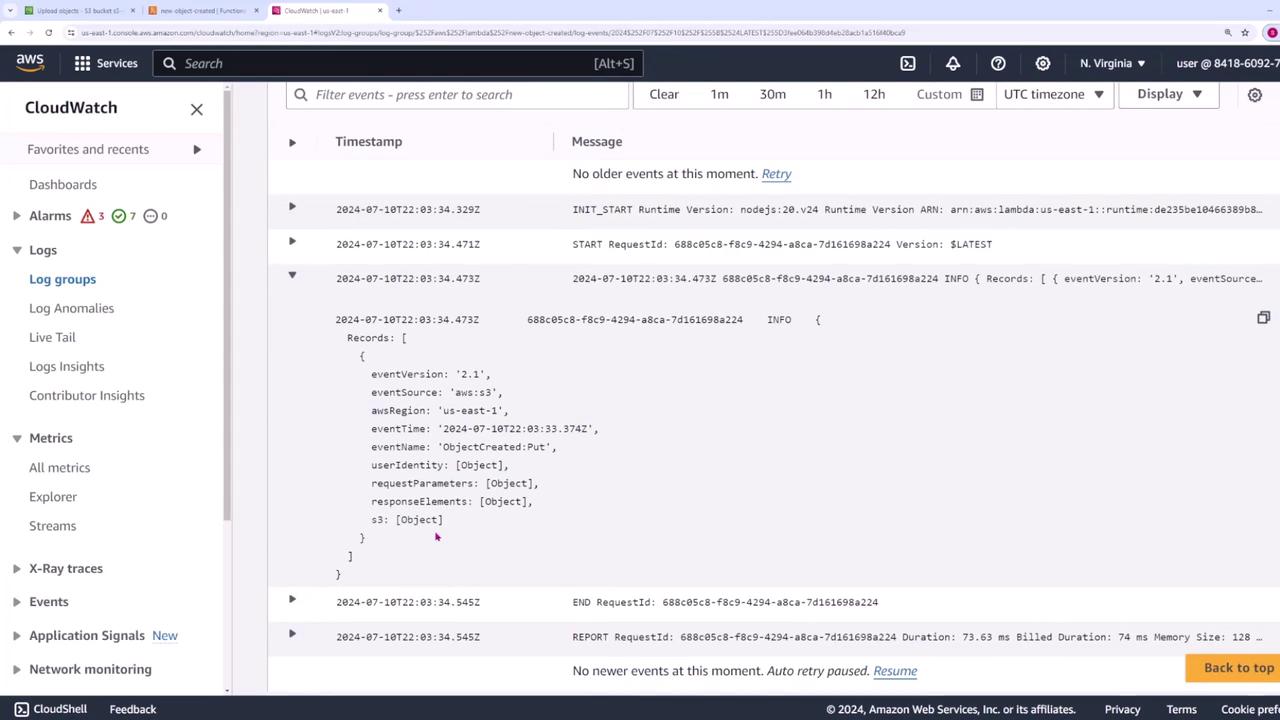Open Live Tail in sidebar
Screen dimensions: 1280x720
[x=52, y=337]
